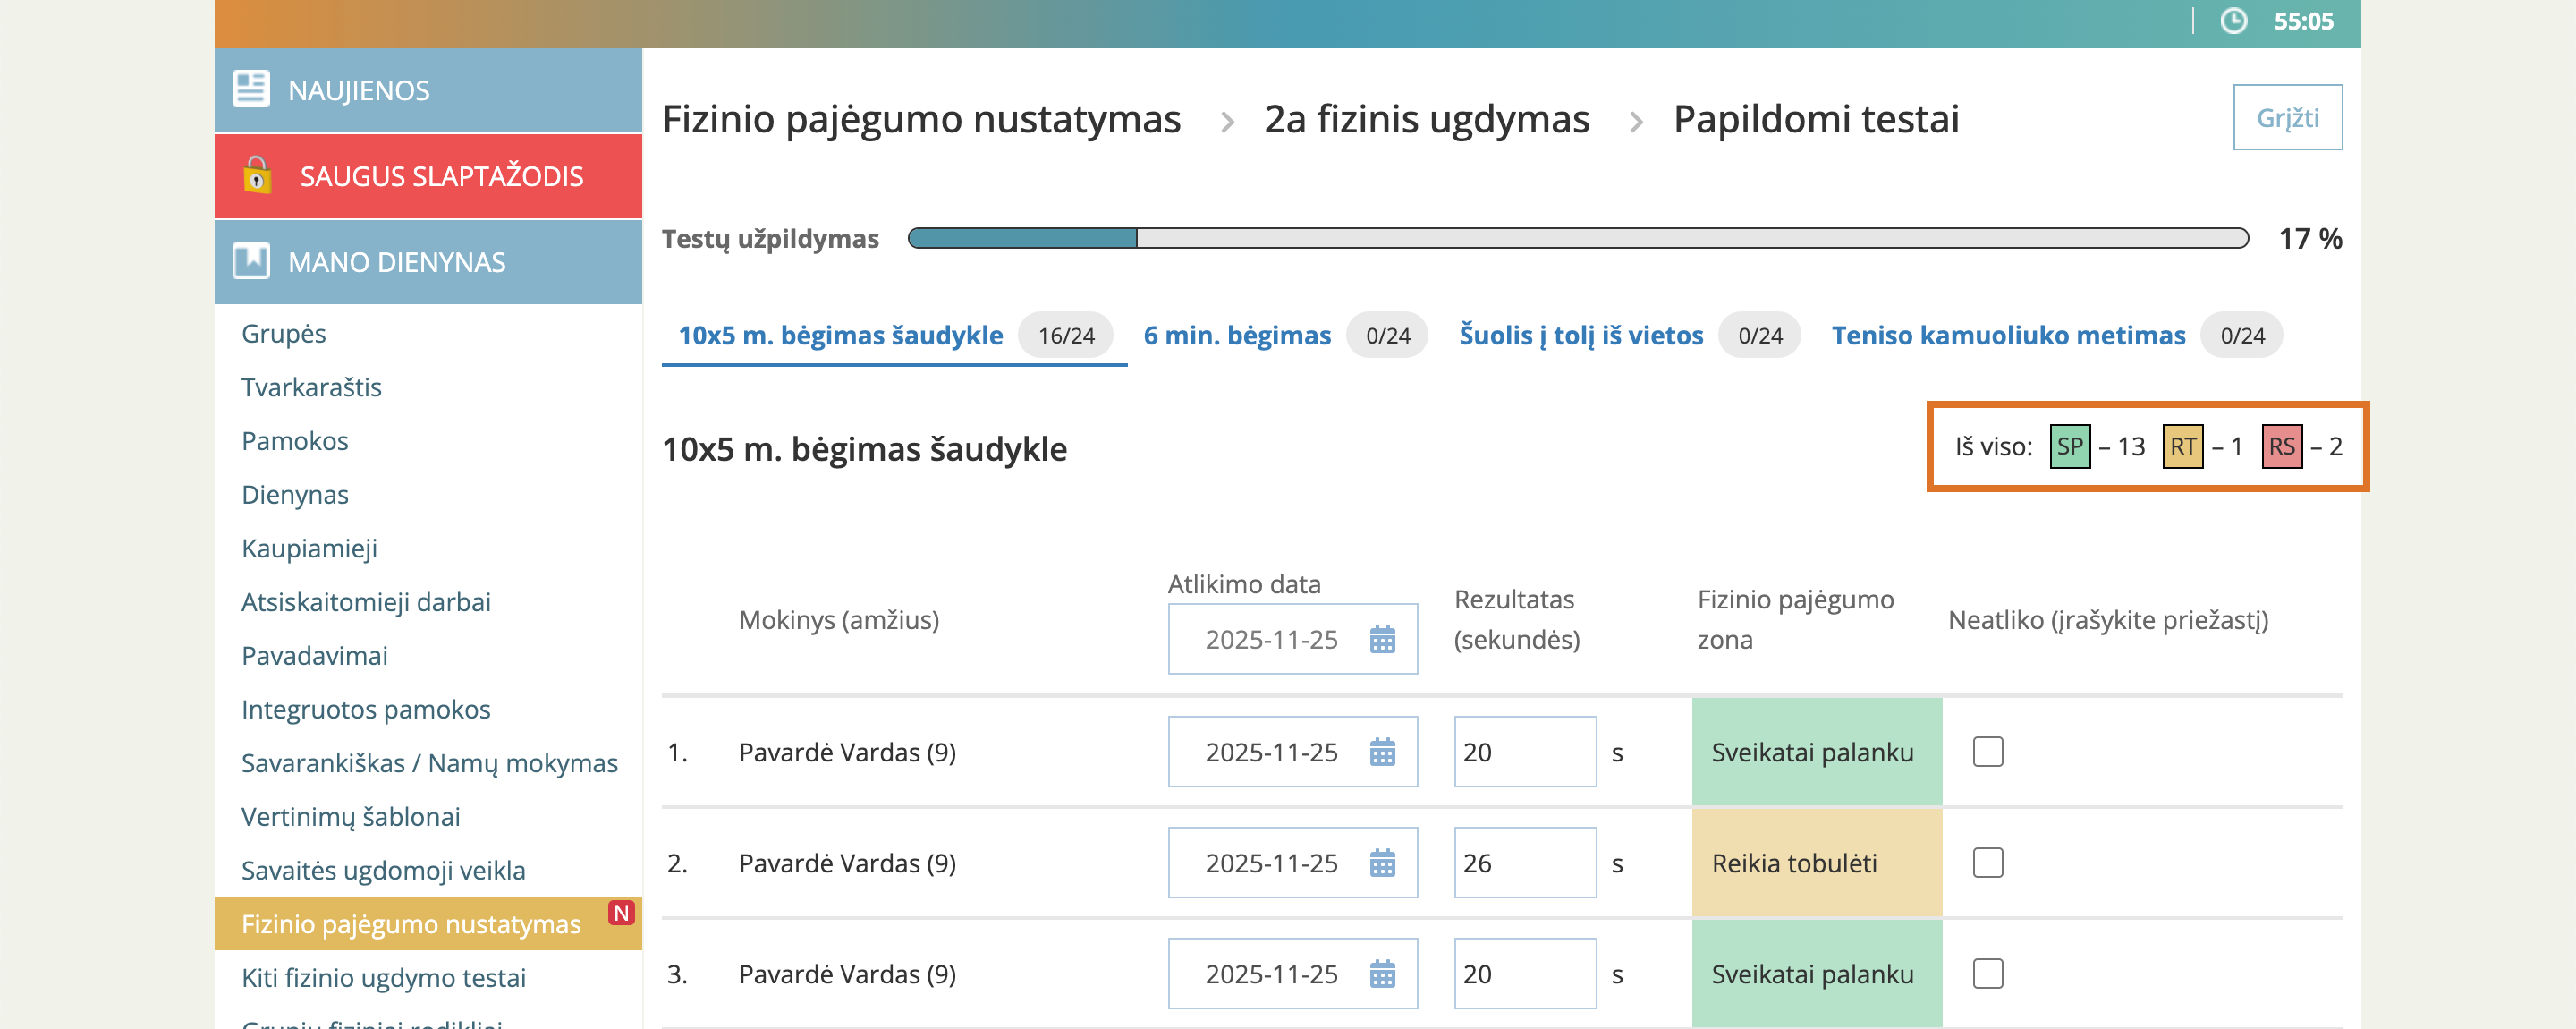Click the Saugus slaptažodis padlock icon
The height and width of the screenshot is (1029, 2576).
click(257, 175)
